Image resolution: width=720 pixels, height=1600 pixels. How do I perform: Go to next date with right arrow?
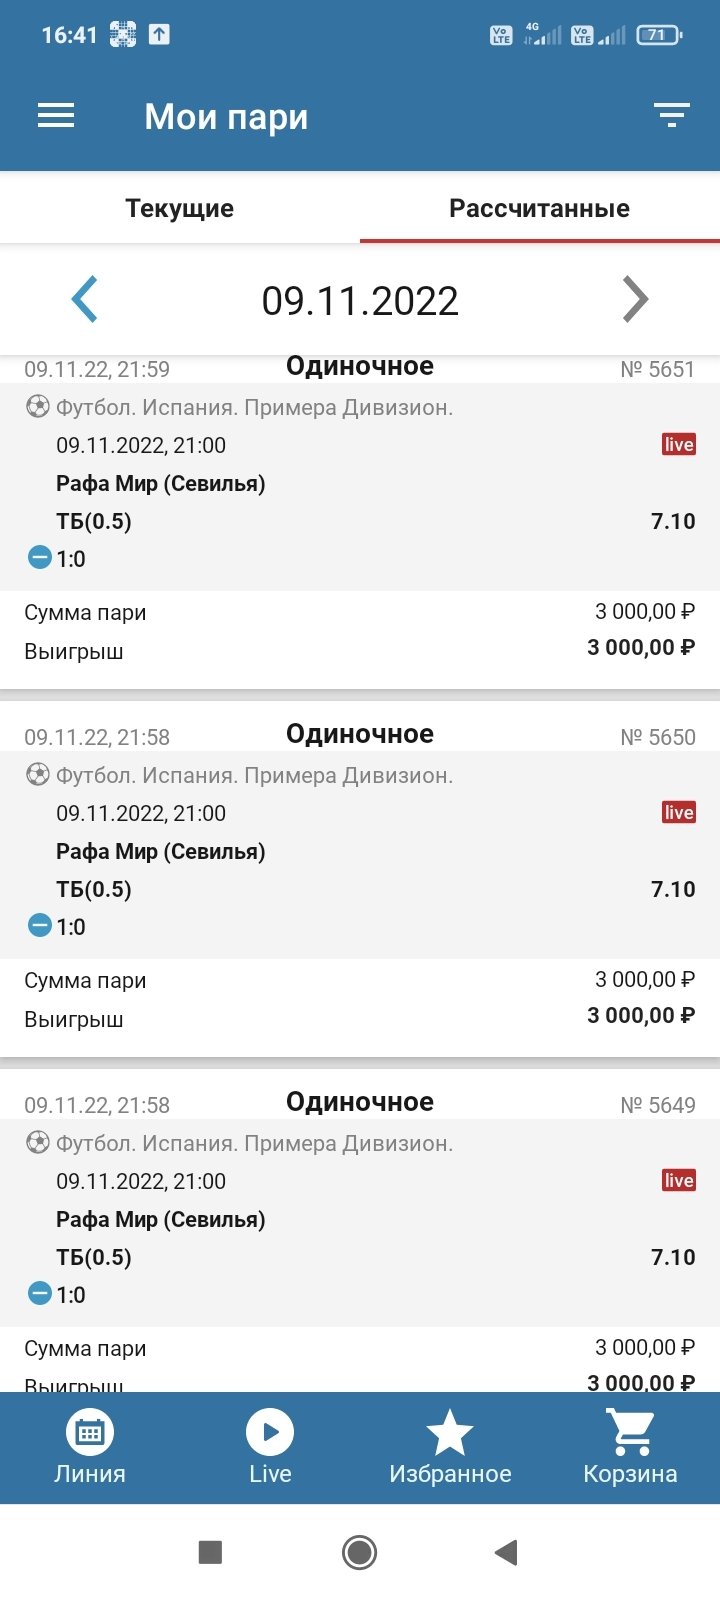(x=635, y=299)
